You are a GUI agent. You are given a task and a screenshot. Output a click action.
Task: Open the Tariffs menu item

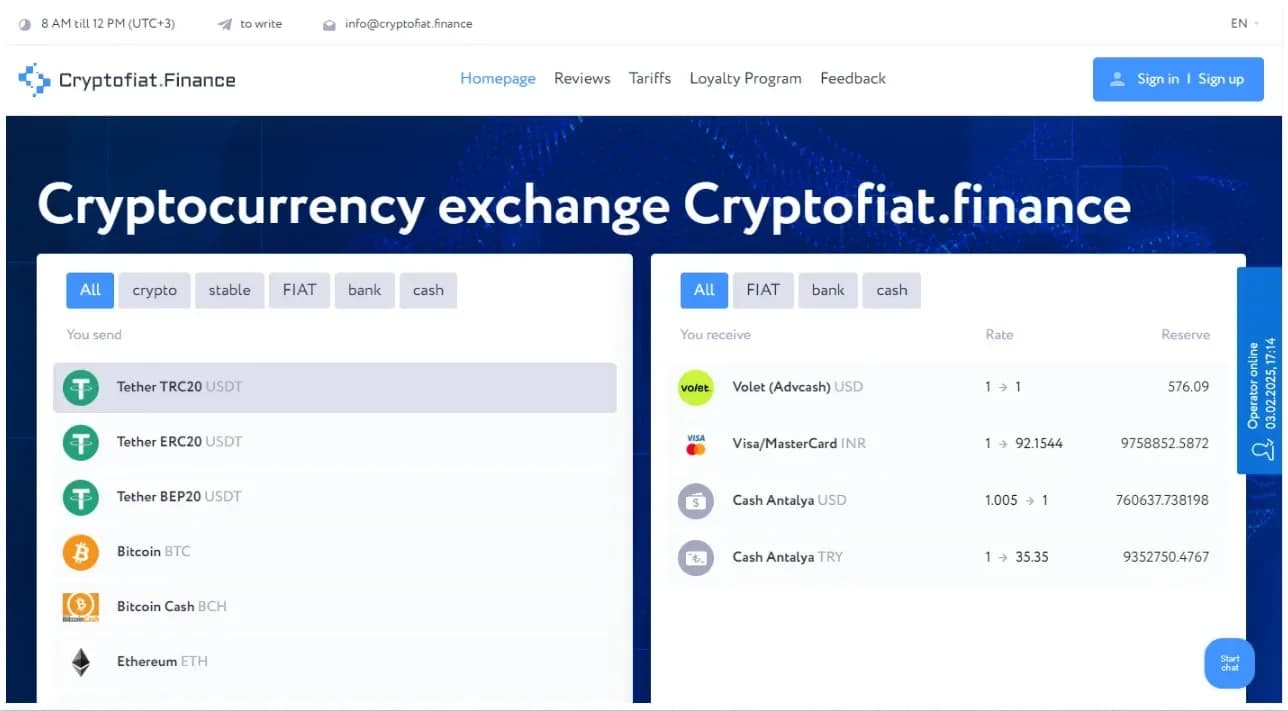[x=650, y=78]
